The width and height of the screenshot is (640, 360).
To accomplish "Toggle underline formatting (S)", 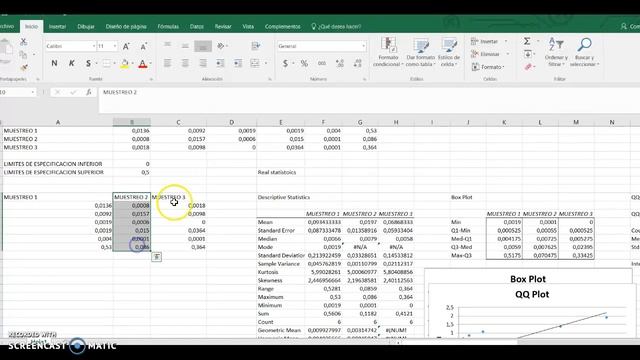I will (88, 63).
